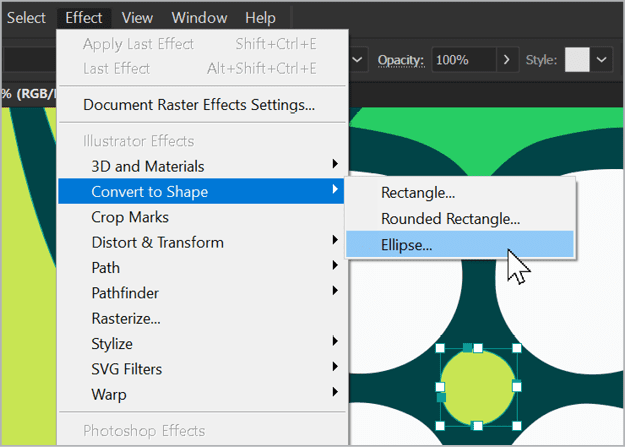Screen dimensions: 625x447
Task: Expand the Opacity slider arrow
Action: 507,60
